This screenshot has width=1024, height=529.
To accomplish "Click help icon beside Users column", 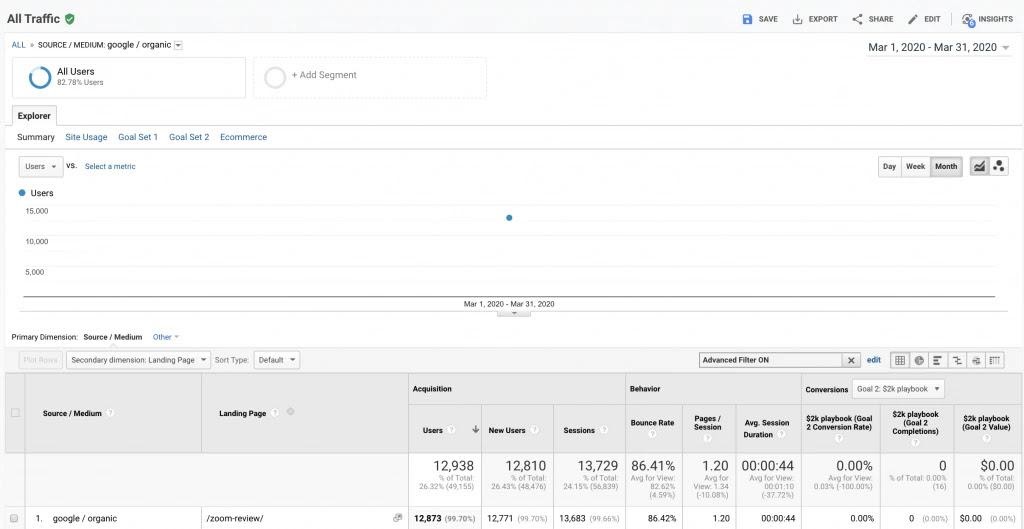I will point(451,430).
